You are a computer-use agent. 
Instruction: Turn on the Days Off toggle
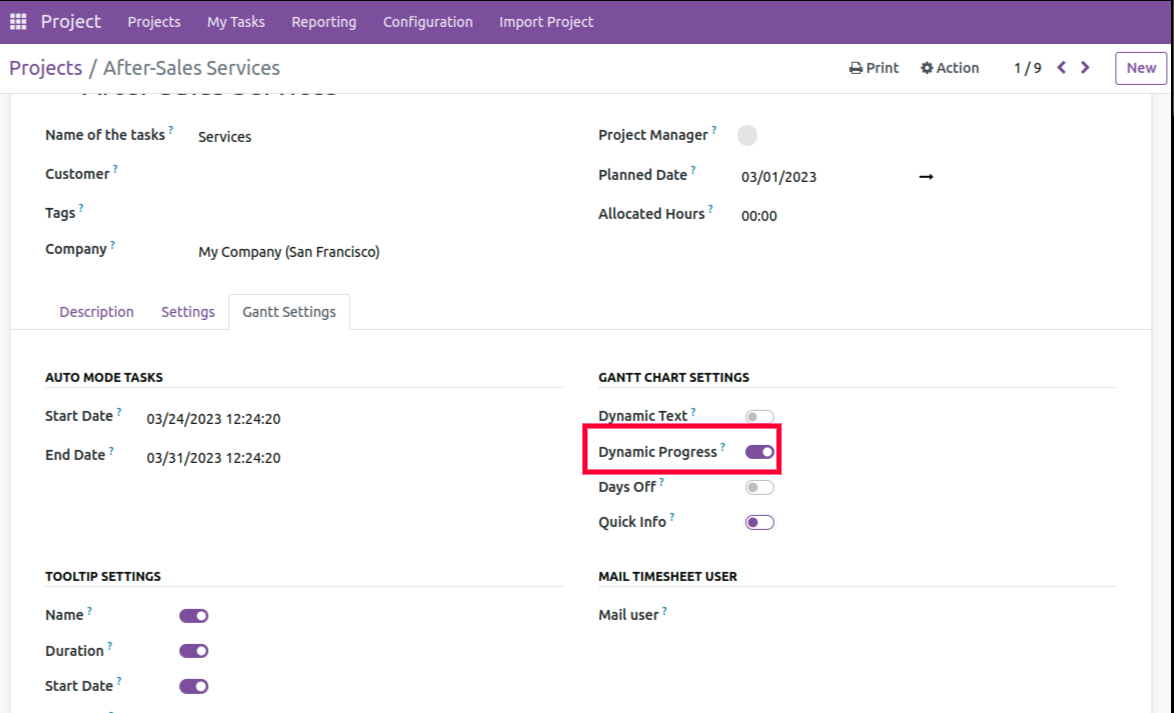click(x=759, y=488)
